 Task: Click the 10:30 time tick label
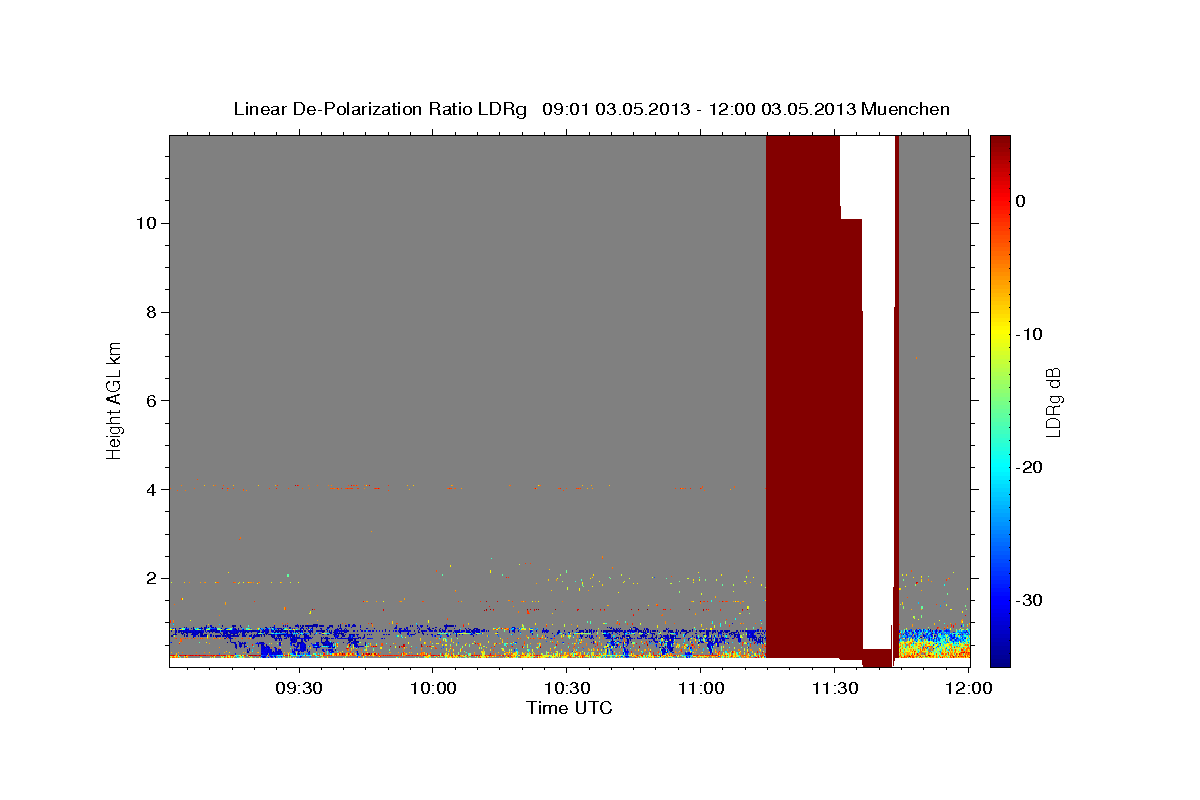tap(566, 688)
